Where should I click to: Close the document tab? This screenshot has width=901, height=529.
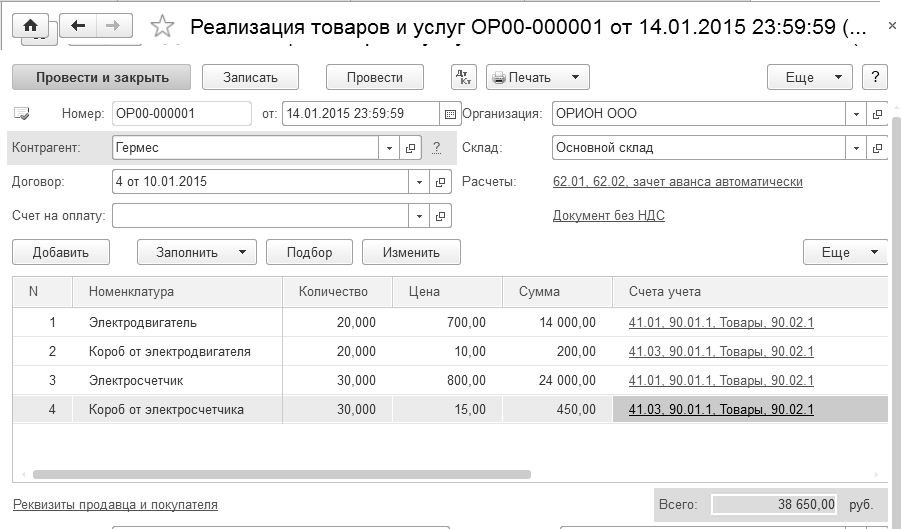(892, 26)
